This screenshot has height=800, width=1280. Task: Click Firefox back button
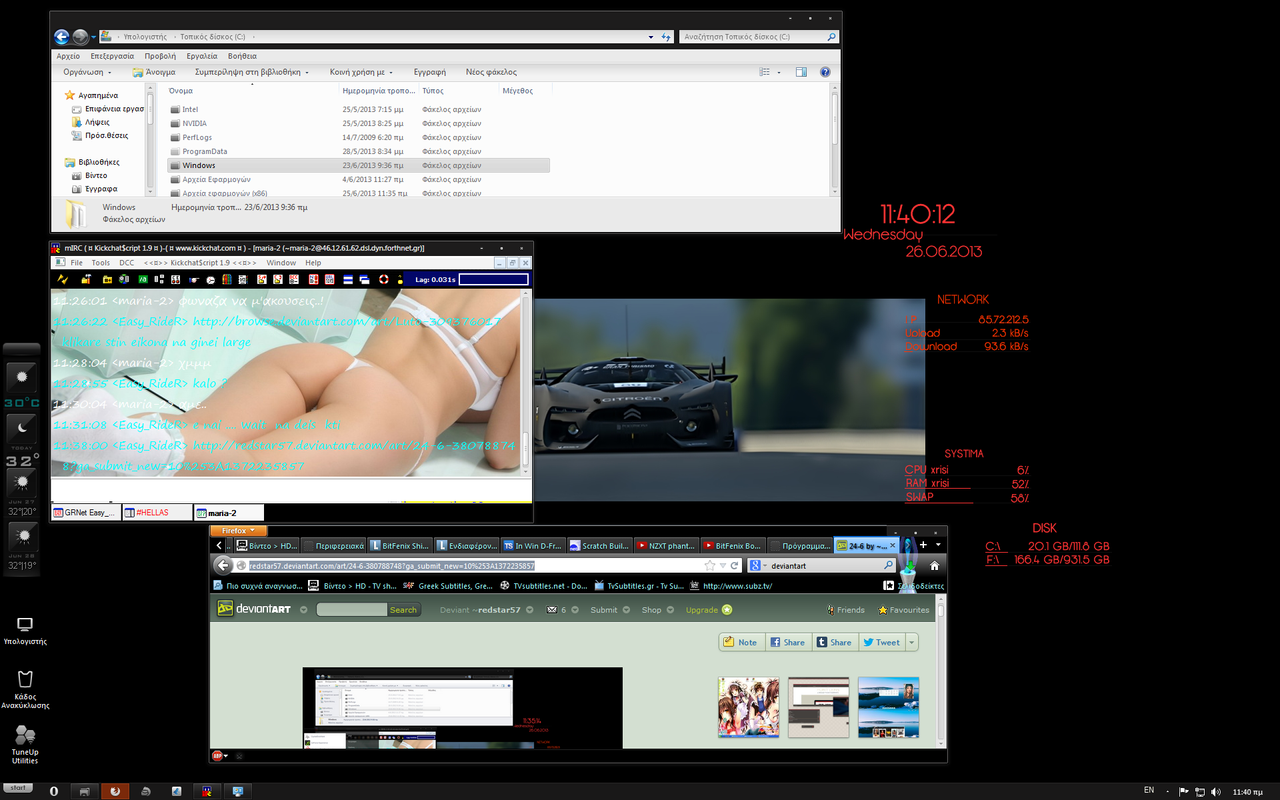coord(223,565)
